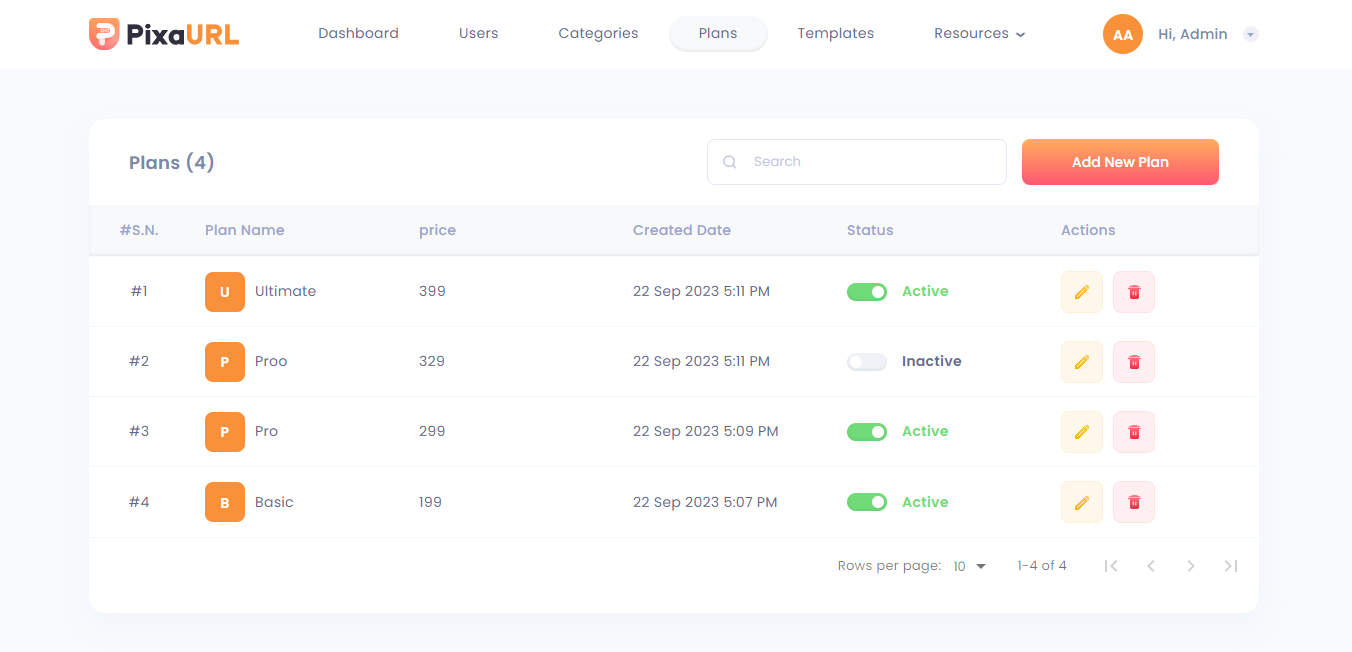
Task: Turn off the Basic plan status toggle
Action: [x=866, y=502]
